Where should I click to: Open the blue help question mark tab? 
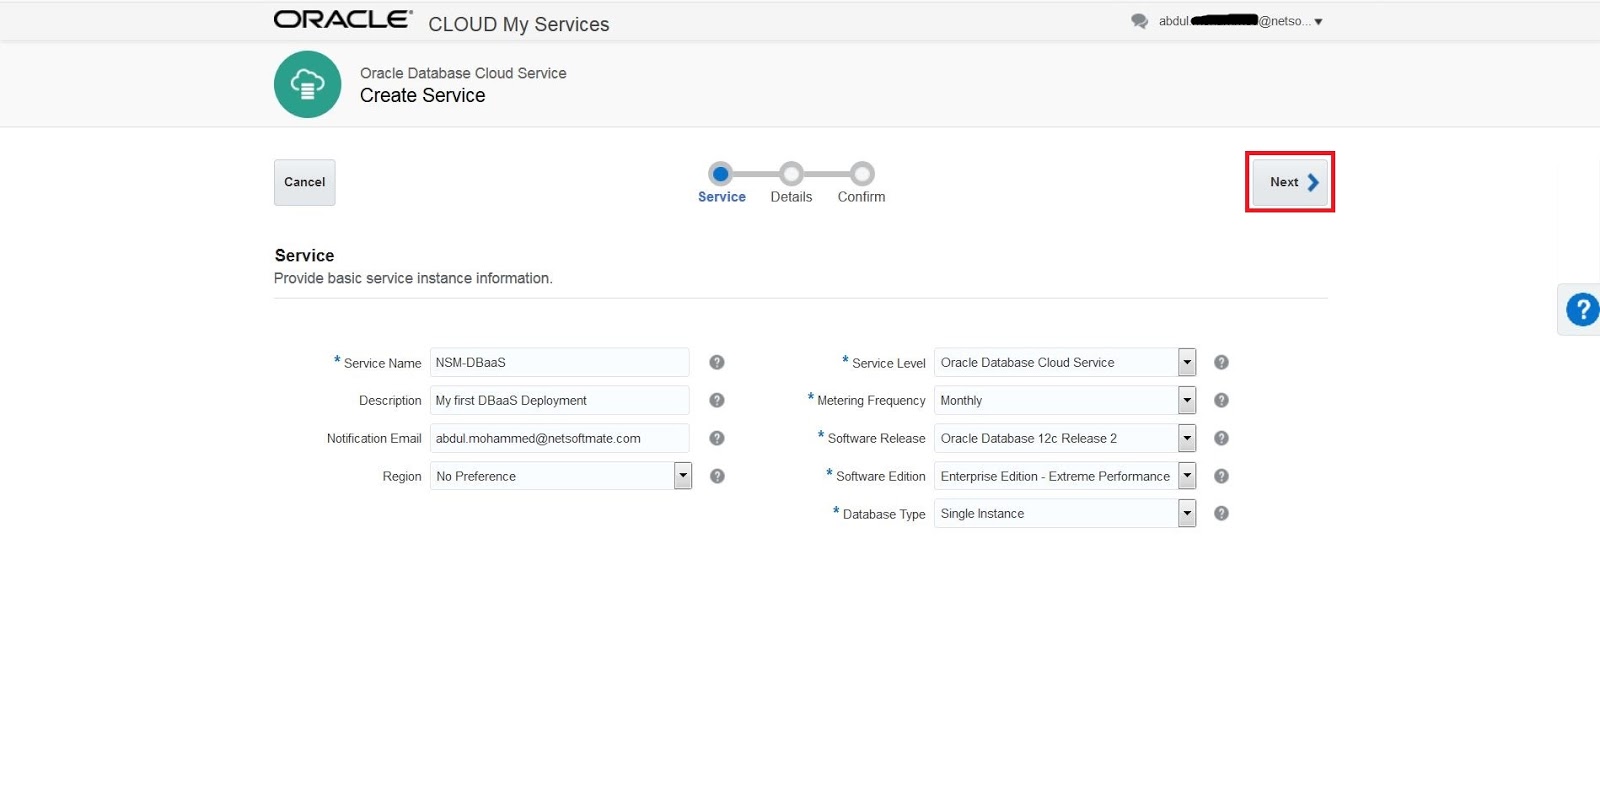1582,309
